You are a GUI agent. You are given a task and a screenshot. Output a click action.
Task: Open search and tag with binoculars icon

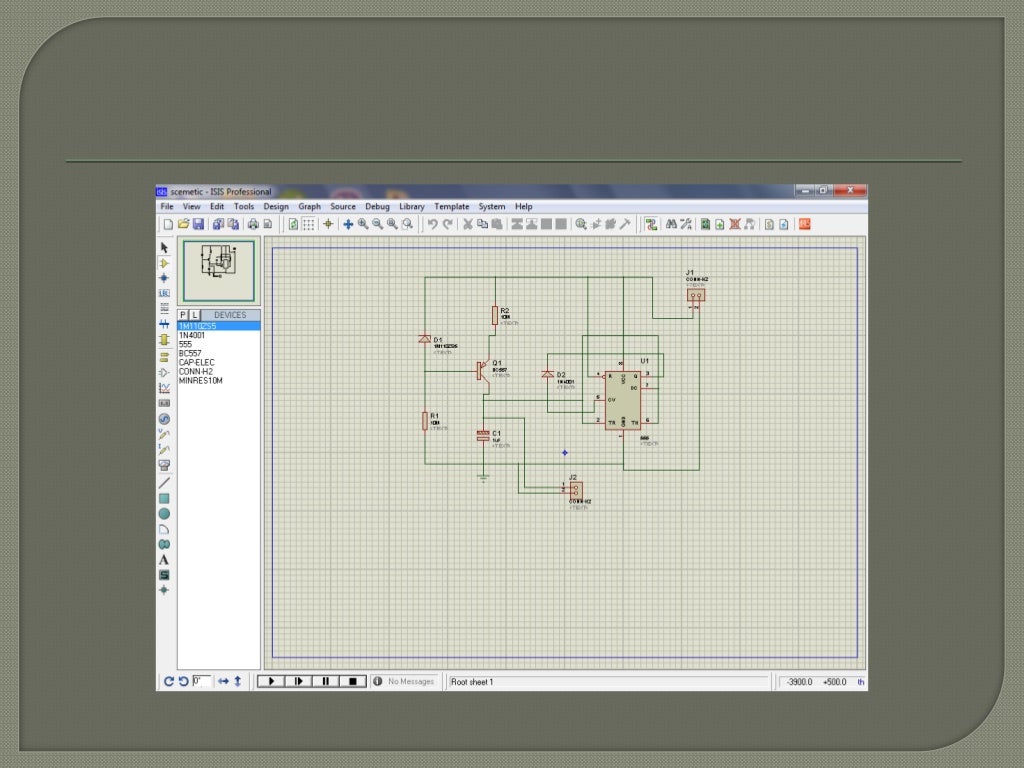pyautogui.click(x=671, y=225)
